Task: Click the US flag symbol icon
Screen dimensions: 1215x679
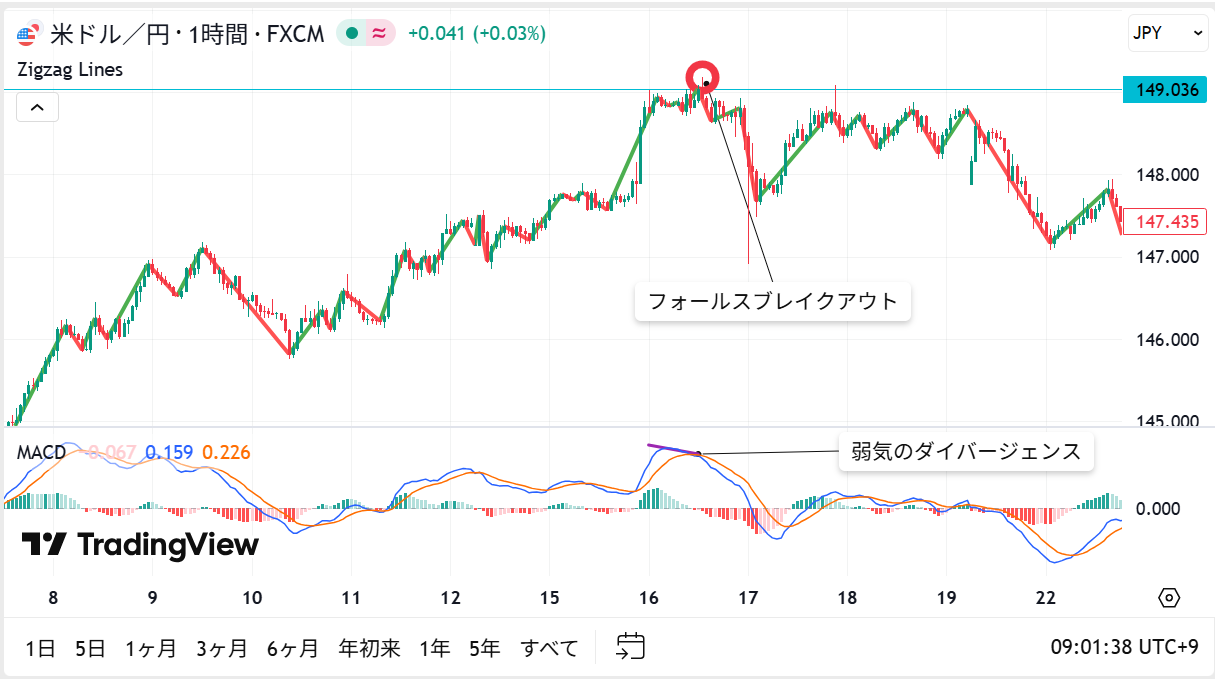Action: [29, 33]
